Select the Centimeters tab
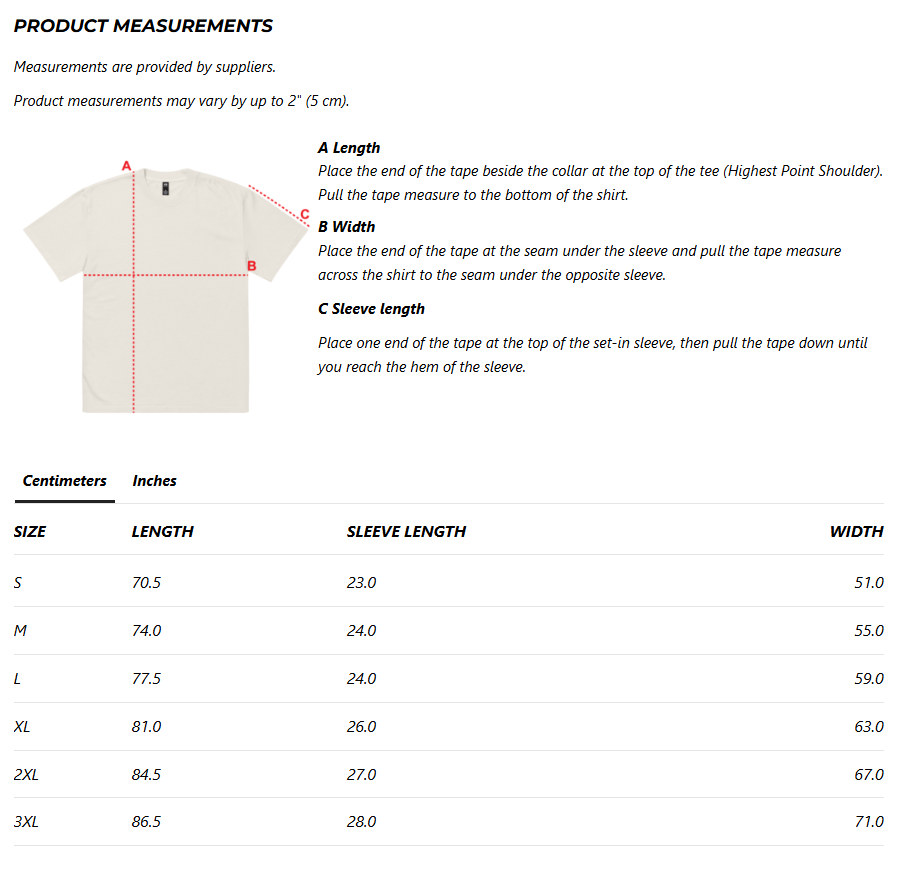This screenshot has width=897, height=882. [65, 480]
